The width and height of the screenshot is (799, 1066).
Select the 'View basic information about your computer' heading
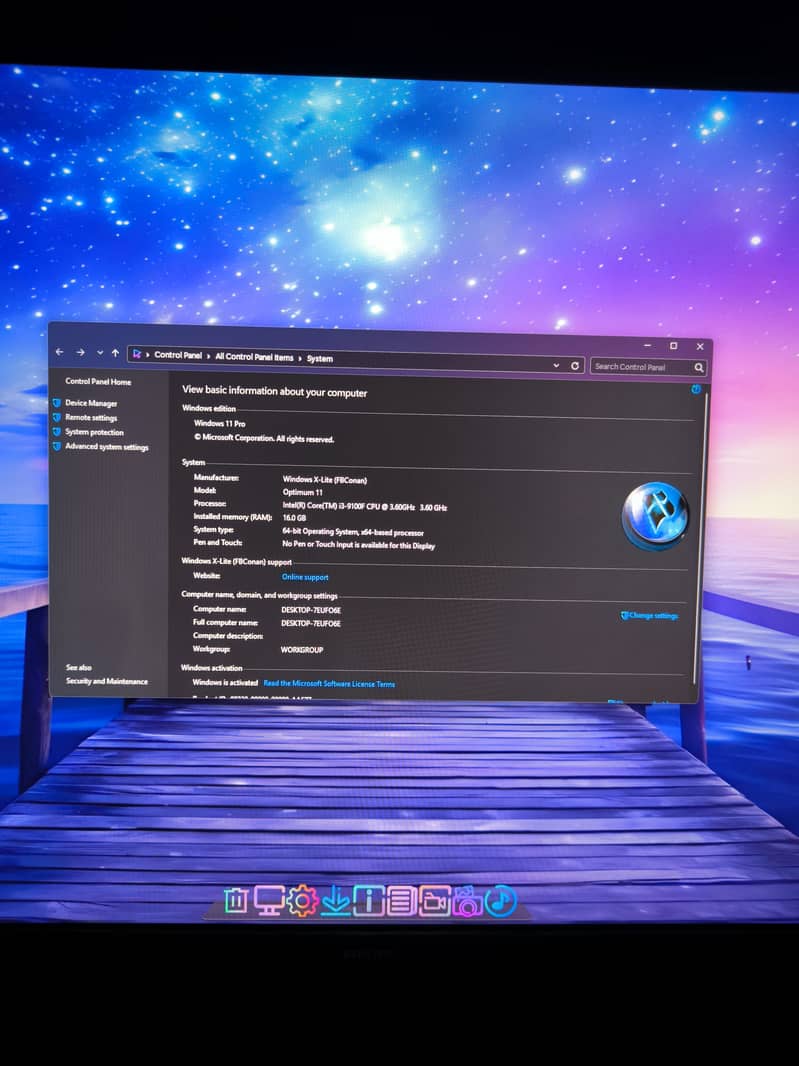coord(275,392)
